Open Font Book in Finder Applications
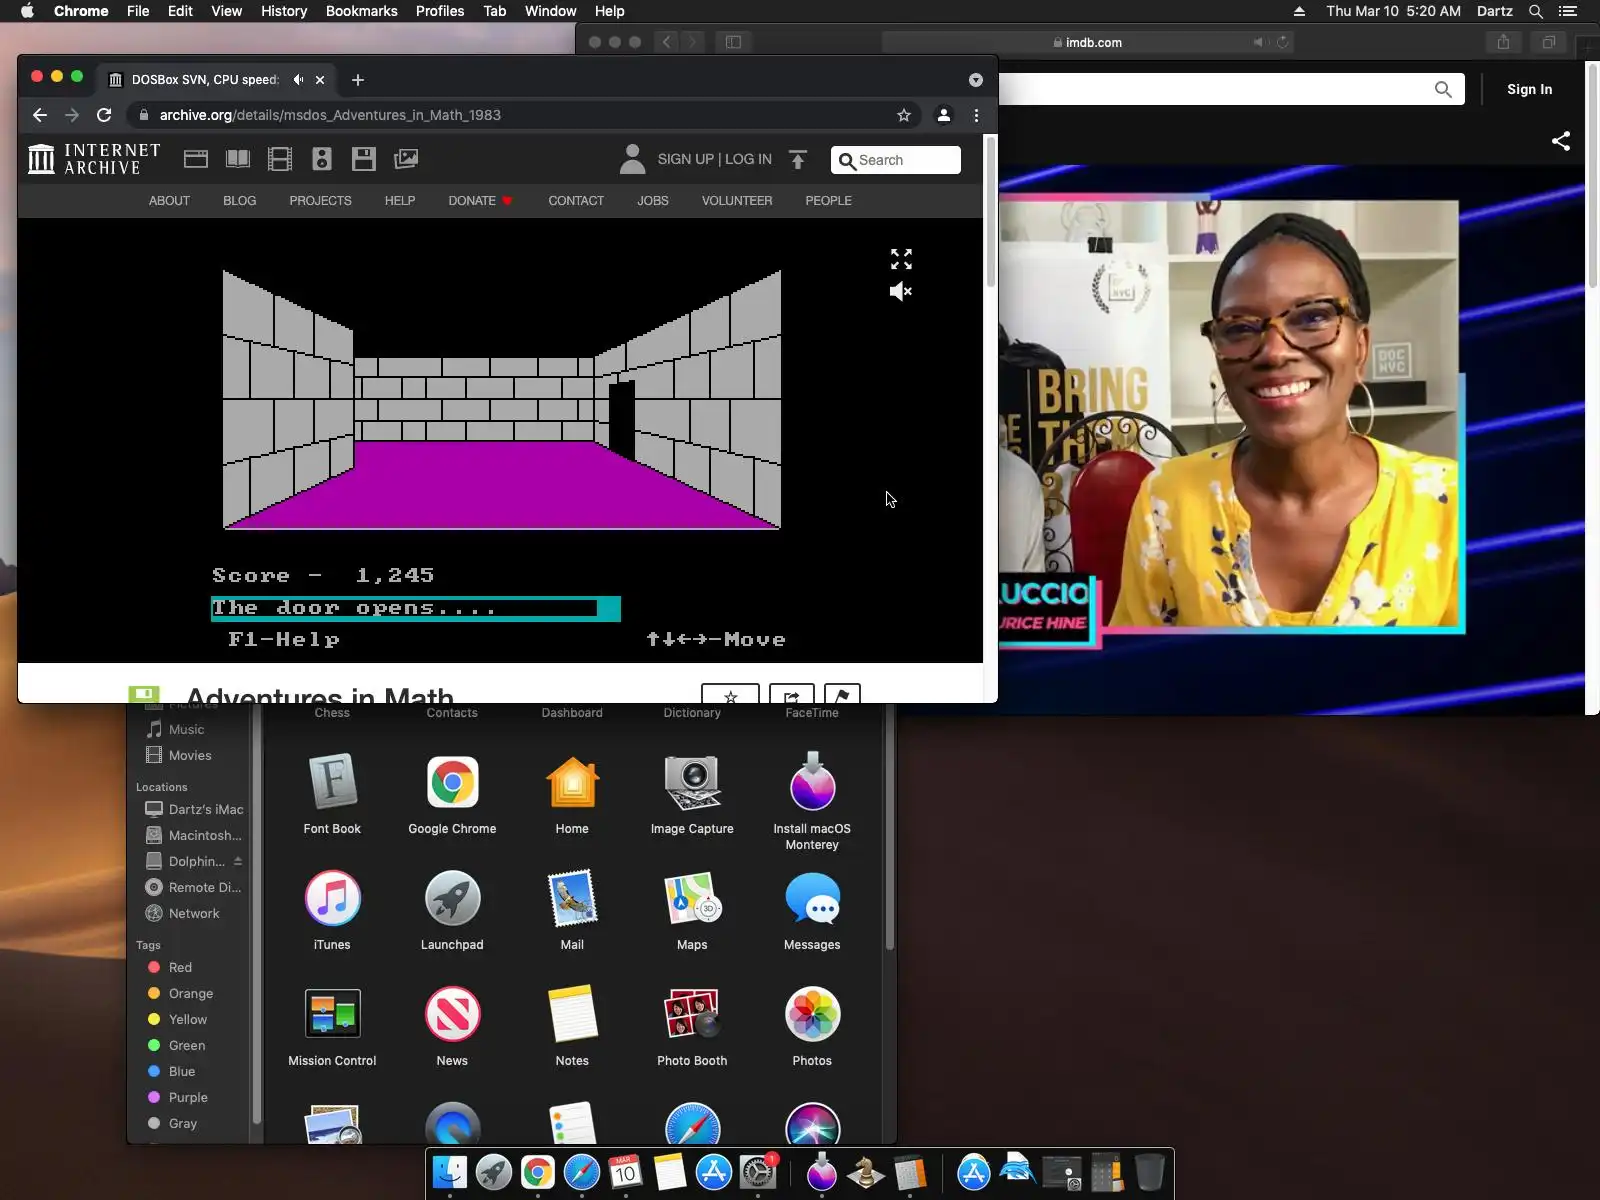 tap(332, 794)
